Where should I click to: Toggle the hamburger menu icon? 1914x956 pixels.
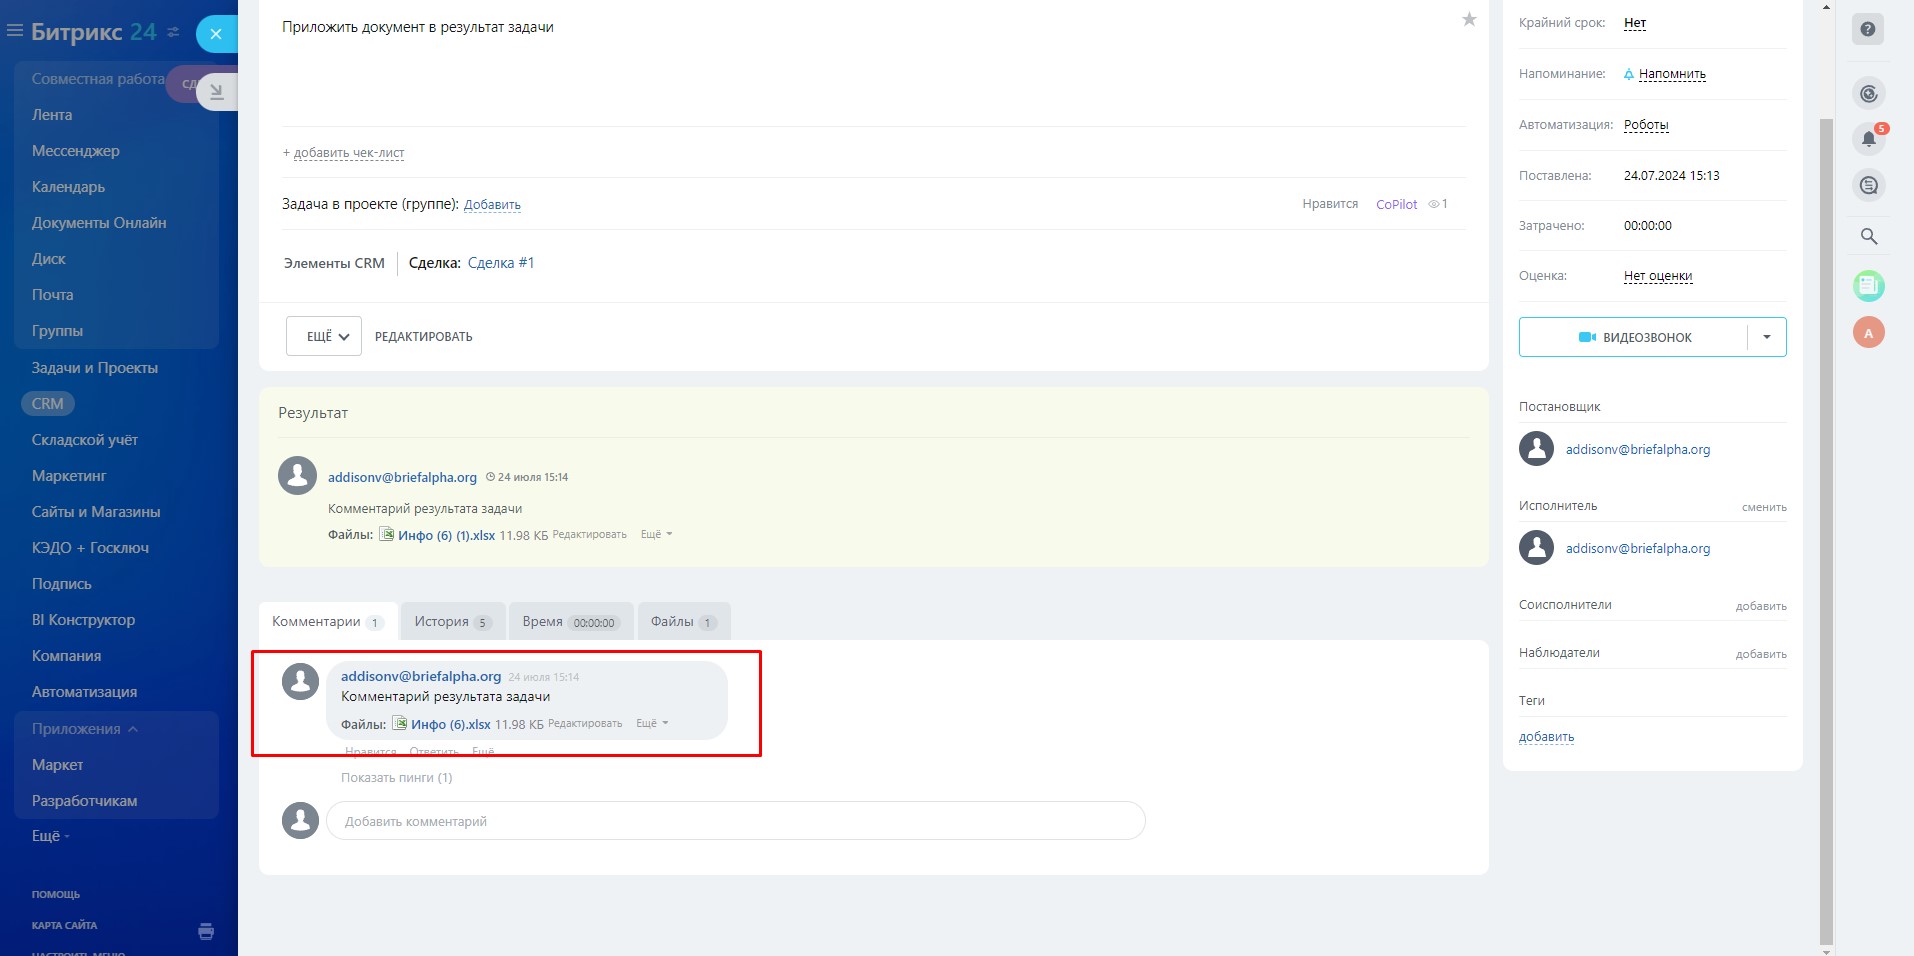pyautogui.click(x=15, y=31)
